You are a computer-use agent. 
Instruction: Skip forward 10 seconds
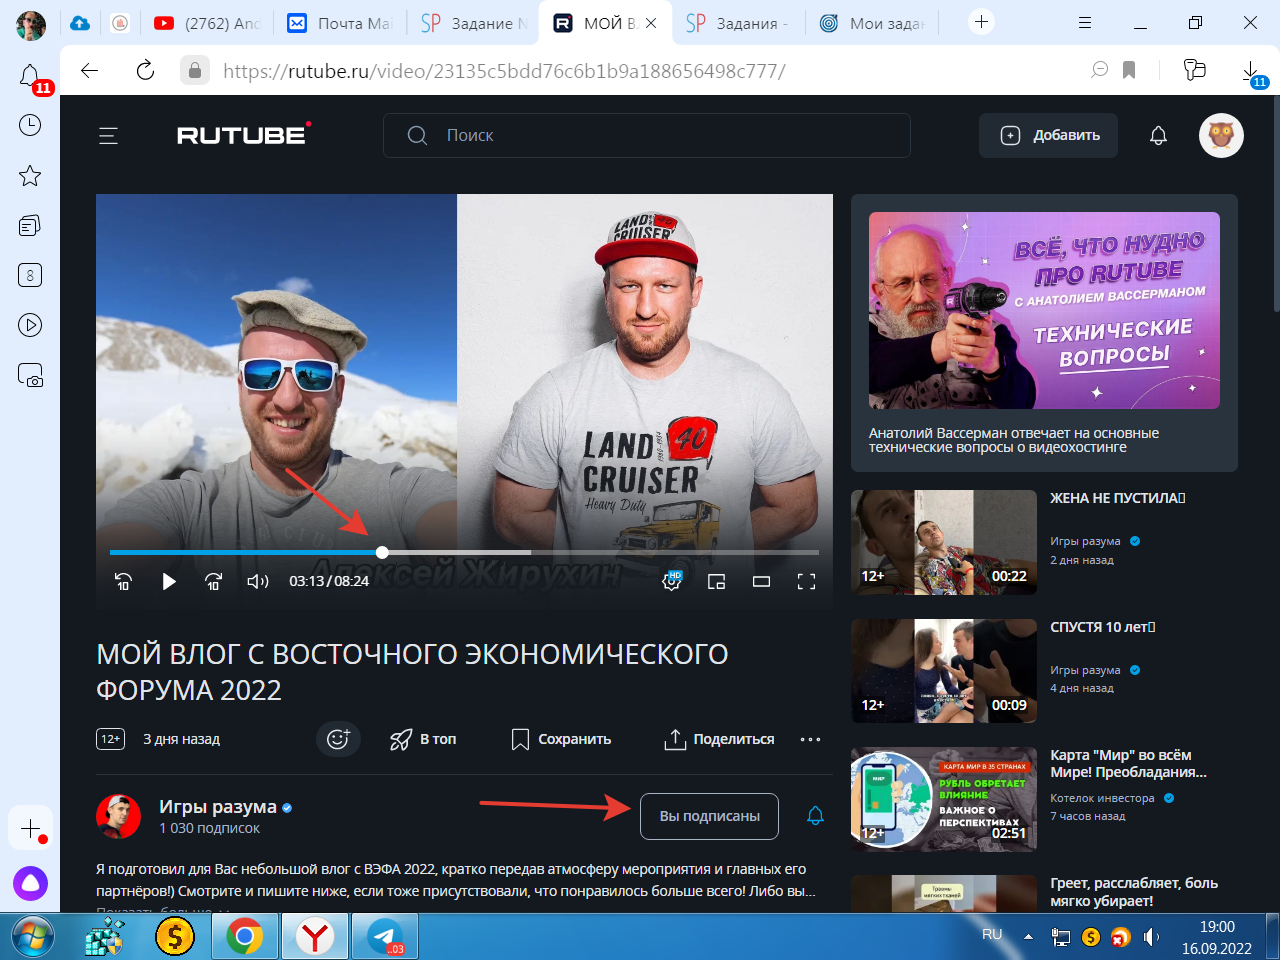tap(213, 581)
